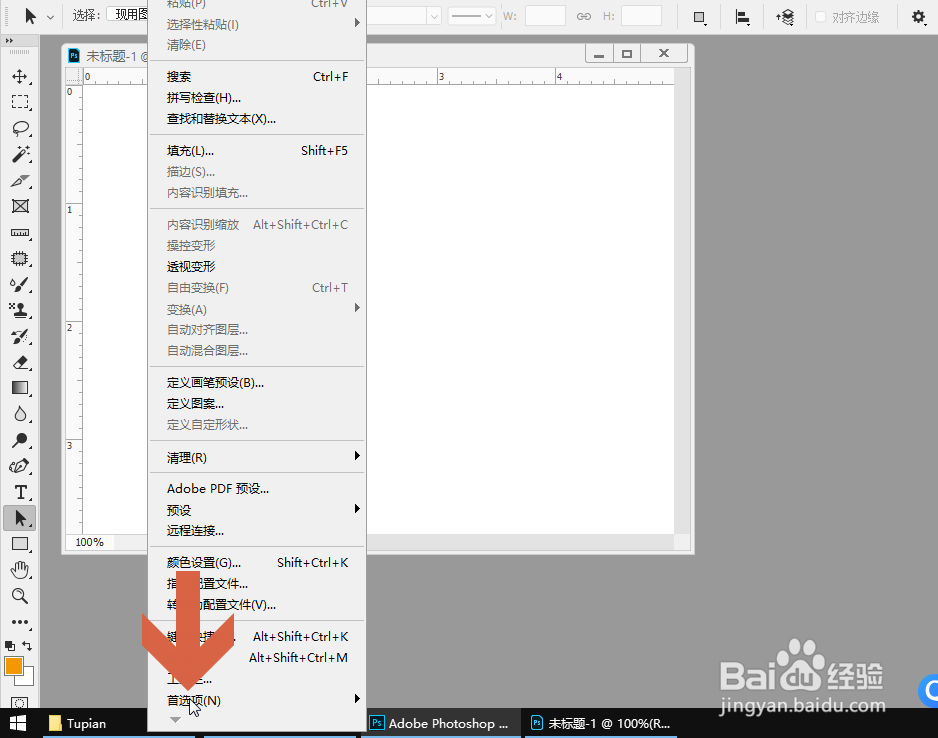Viewport: 938px width, 738px height.
Task: Switch to 未标题-1 @ 100% taskbar button
Action: tap(601, 724)
